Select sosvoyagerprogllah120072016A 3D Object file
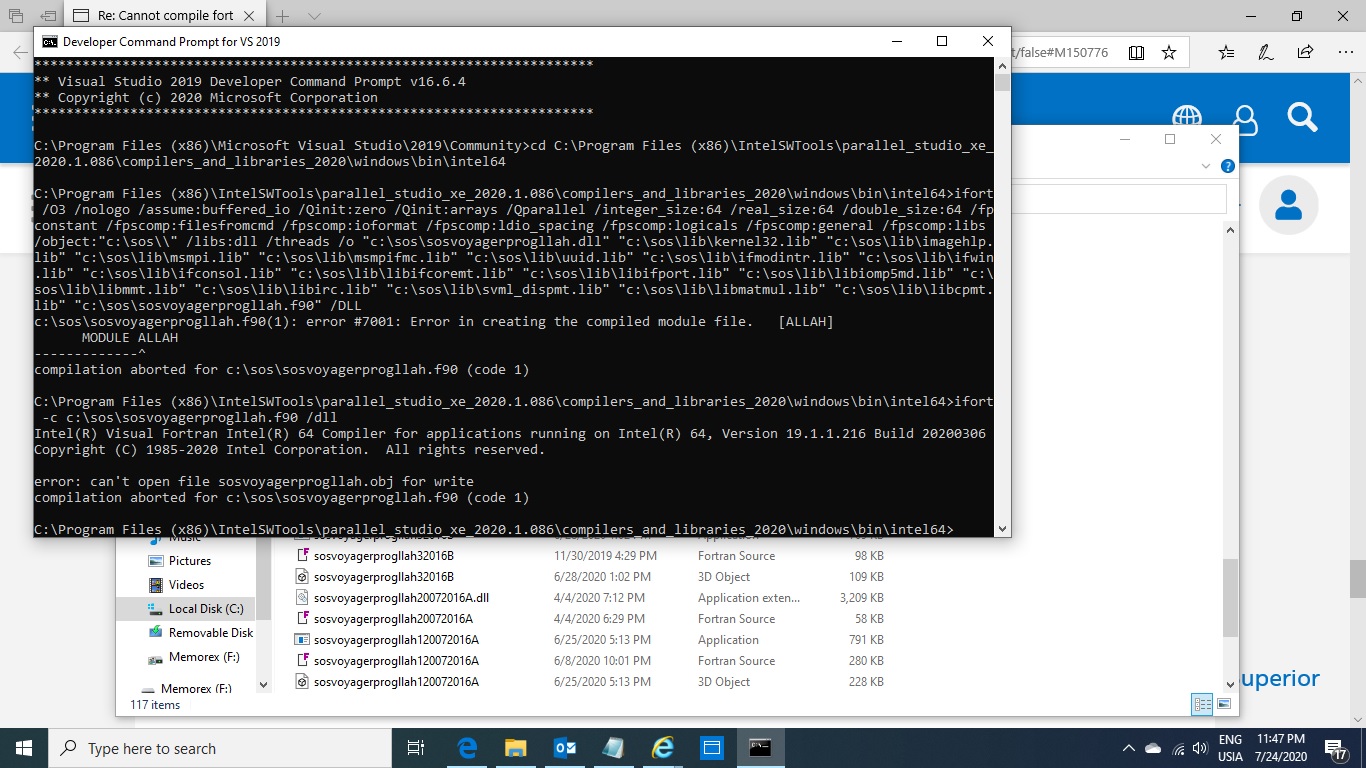Image resolution: width=1366 pixels, height=768 pixels. 396,682
